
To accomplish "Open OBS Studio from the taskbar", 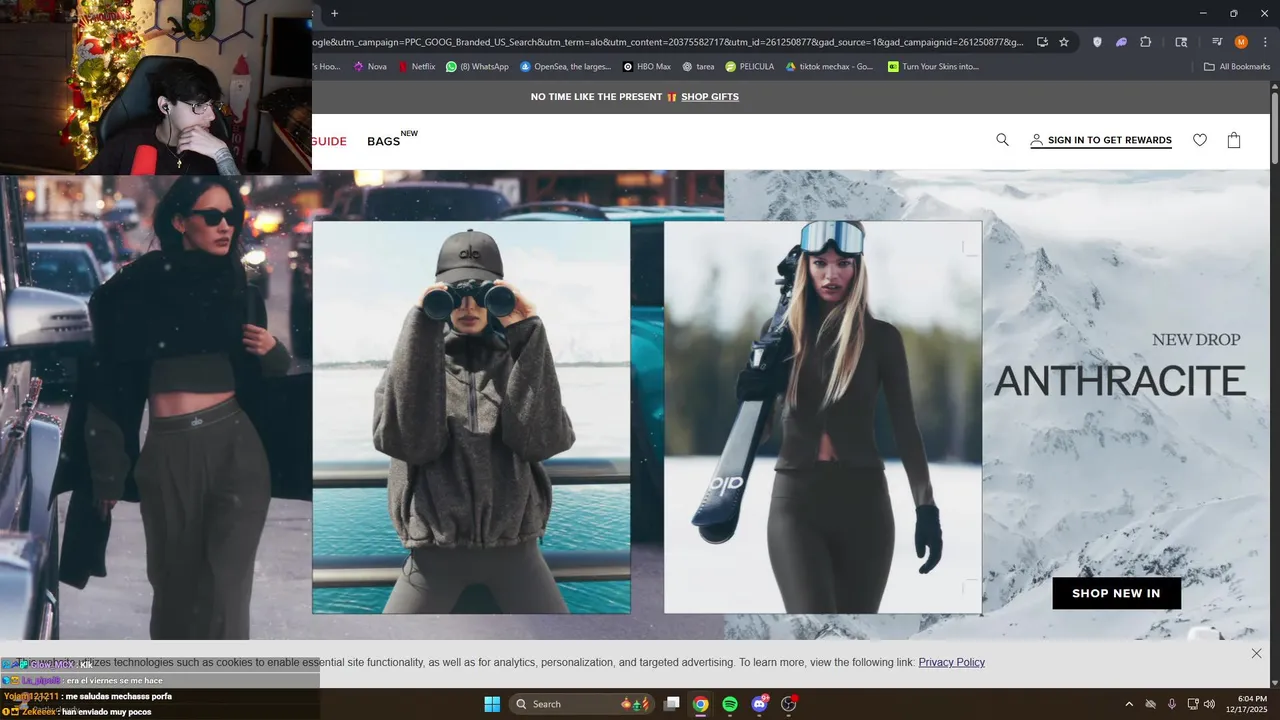I will pyautogui.click(x=789, y=704).
